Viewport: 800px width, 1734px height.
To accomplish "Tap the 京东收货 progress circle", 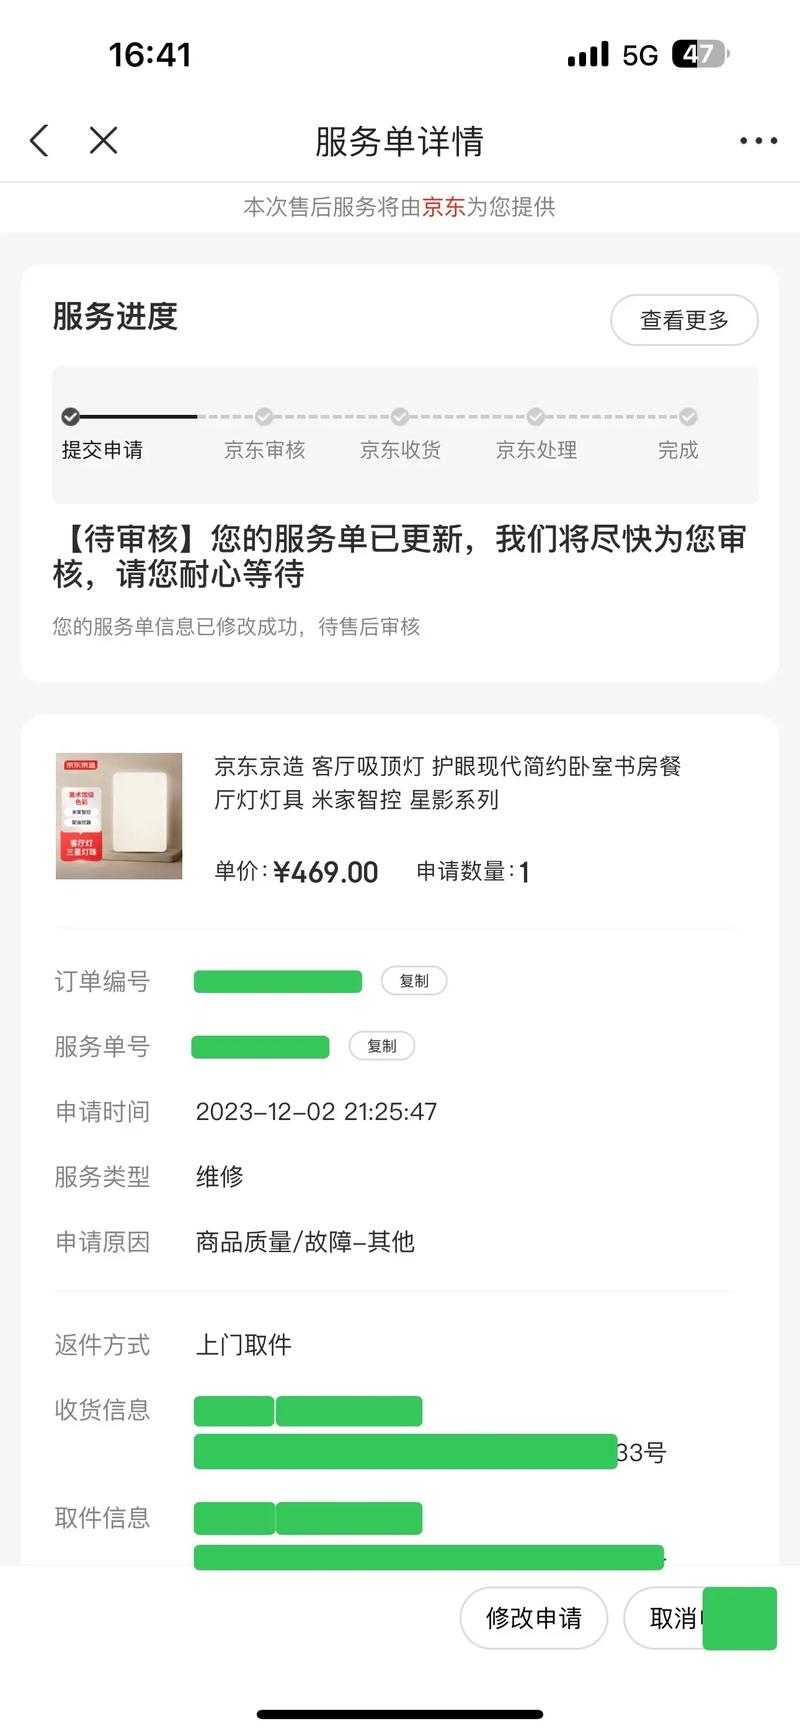I will [400, 416].
